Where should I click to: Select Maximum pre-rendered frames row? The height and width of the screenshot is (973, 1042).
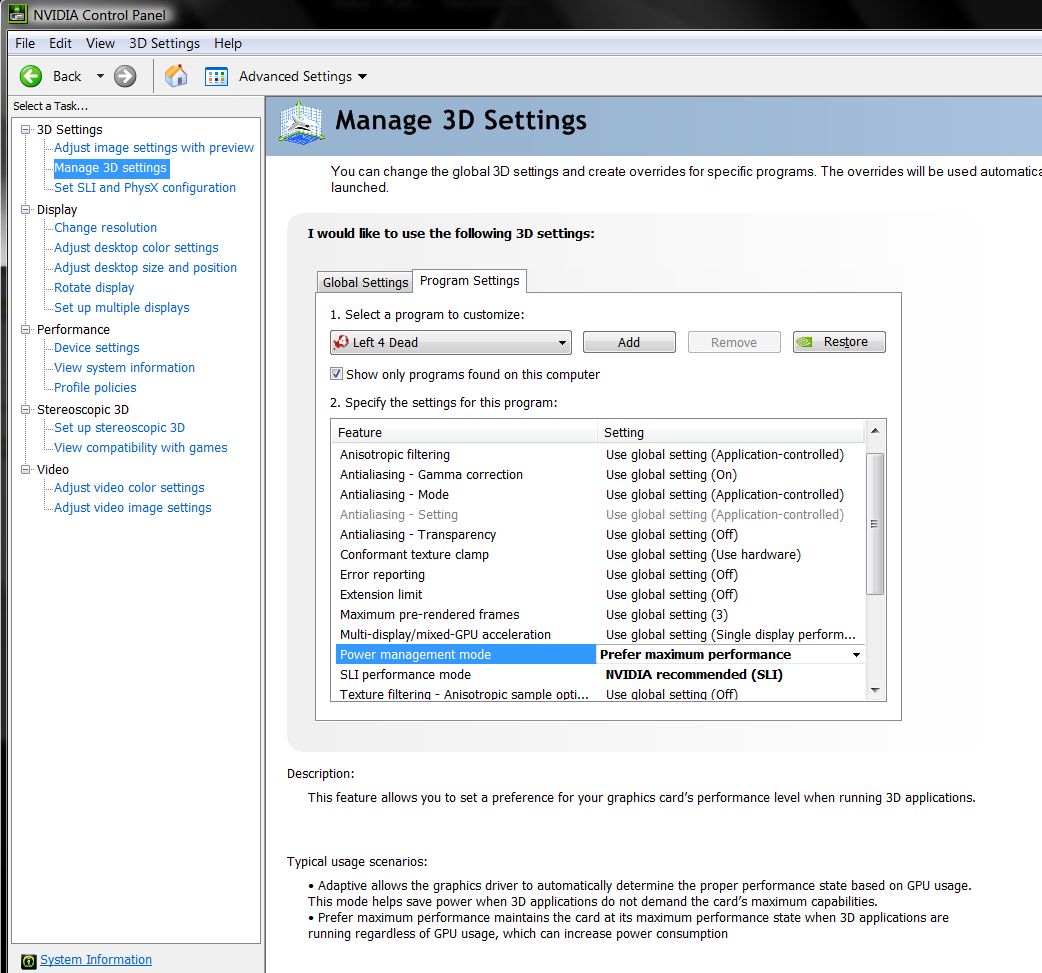point(598,614)
